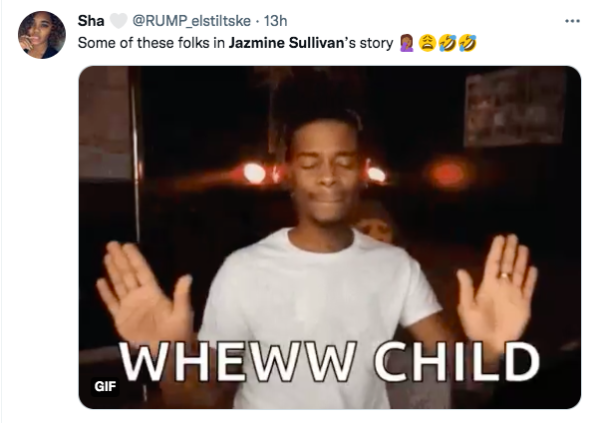
Task: Open the @RUMP_elstiltske handle link
Action: [x=191, y=21]
